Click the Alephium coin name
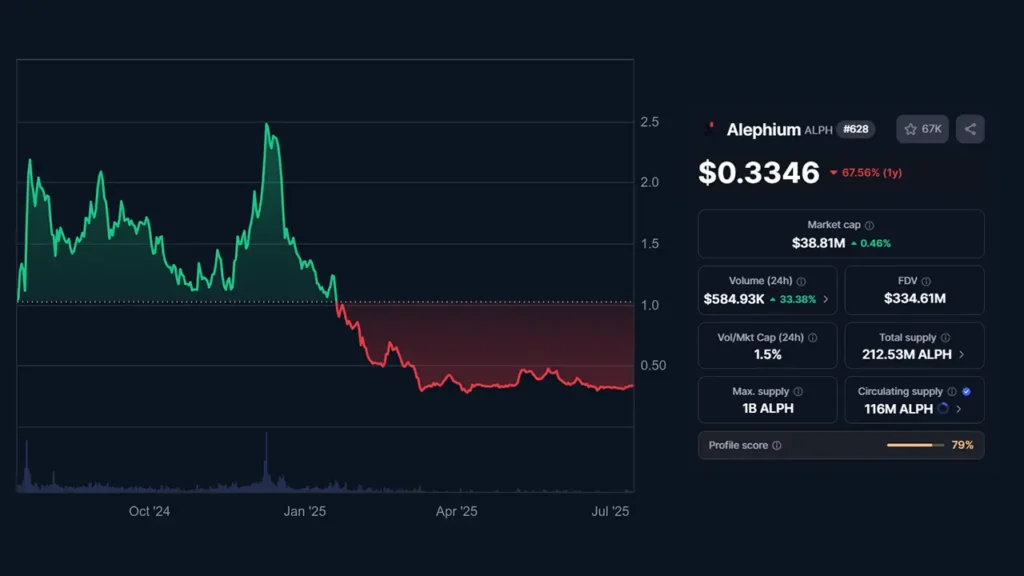1024x576 pixels. [763, 129]
